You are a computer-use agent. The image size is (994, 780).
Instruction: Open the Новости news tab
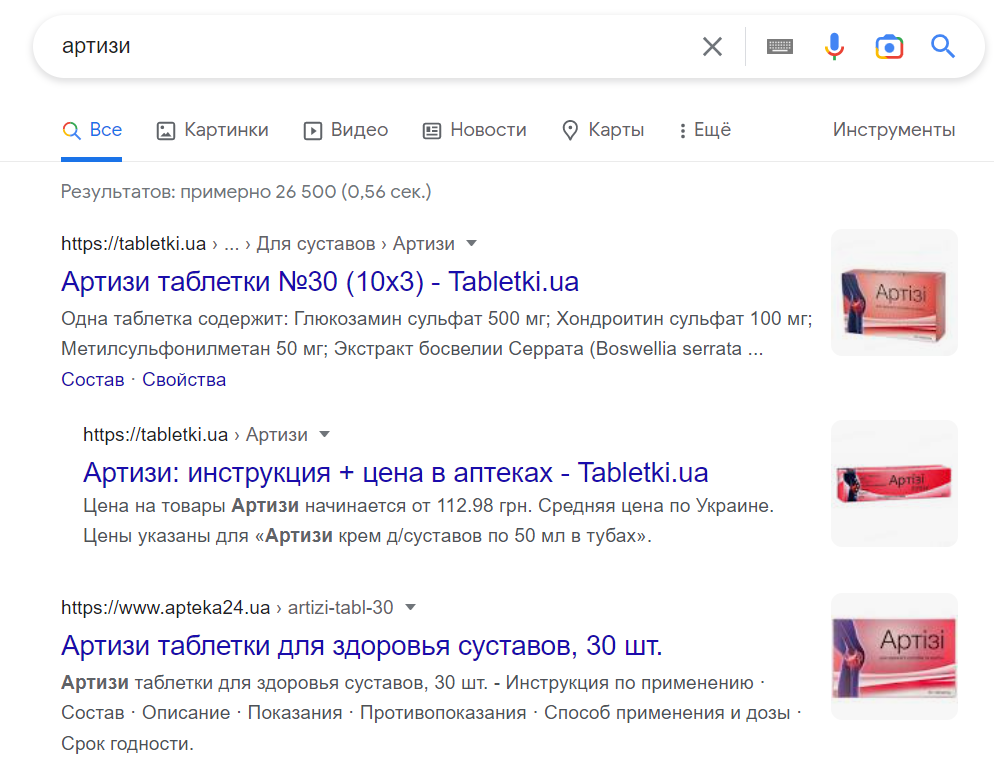pos(474,130)
